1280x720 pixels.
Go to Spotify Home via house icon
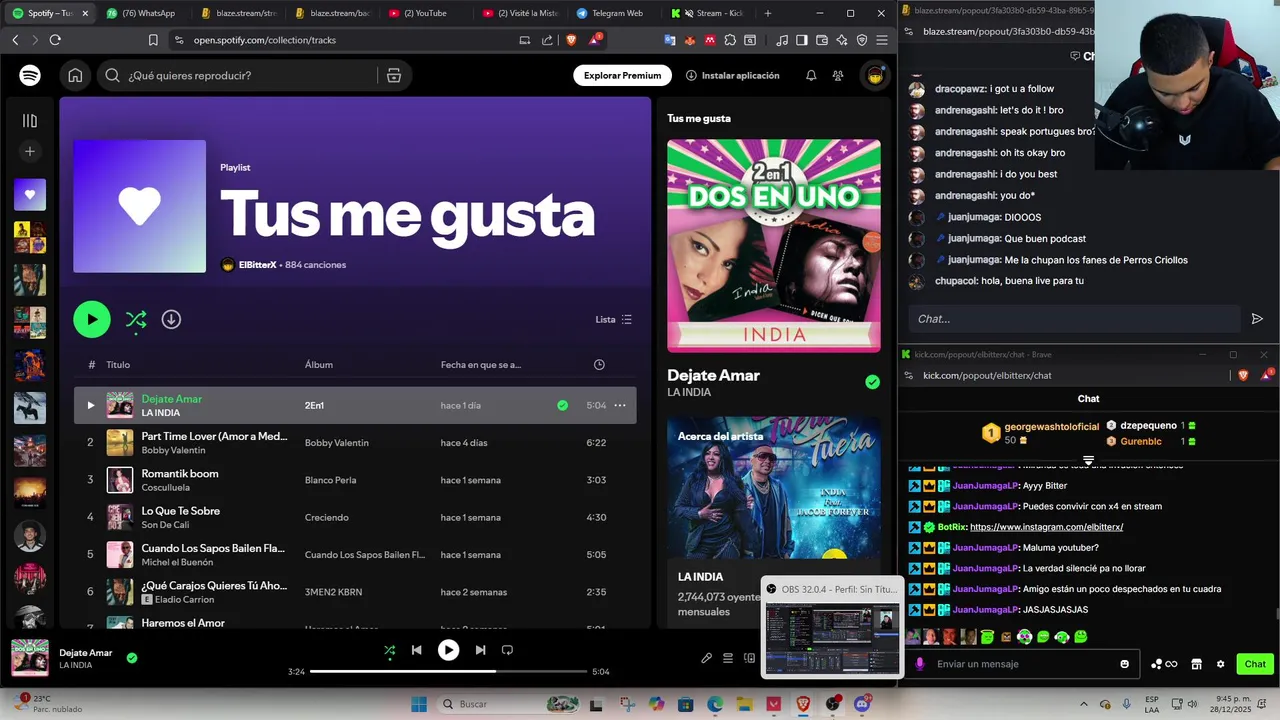point(75,75)
